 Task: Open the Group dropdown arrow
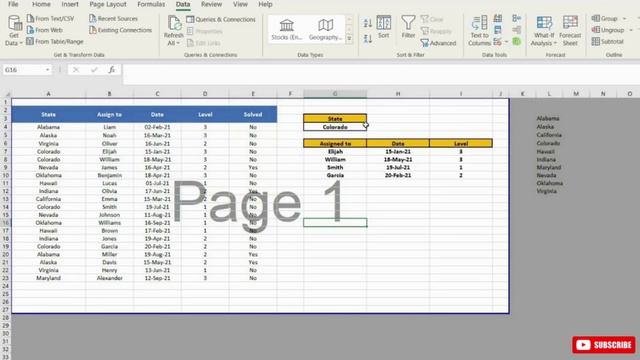tap(624, 19)
